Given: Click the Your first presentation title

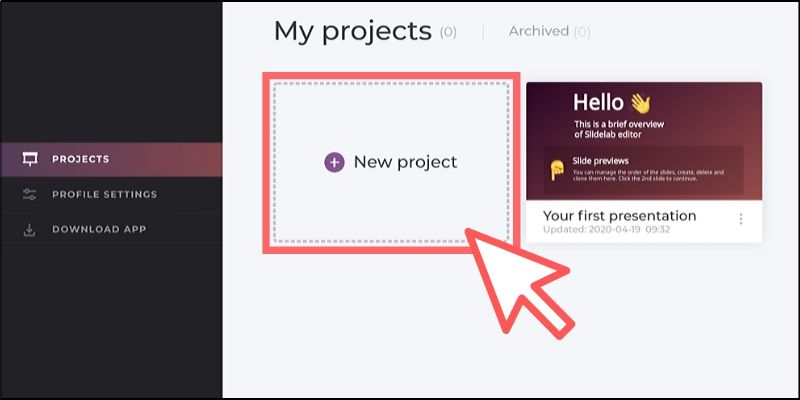Looking at the screenshot, I should pos(619,216).
